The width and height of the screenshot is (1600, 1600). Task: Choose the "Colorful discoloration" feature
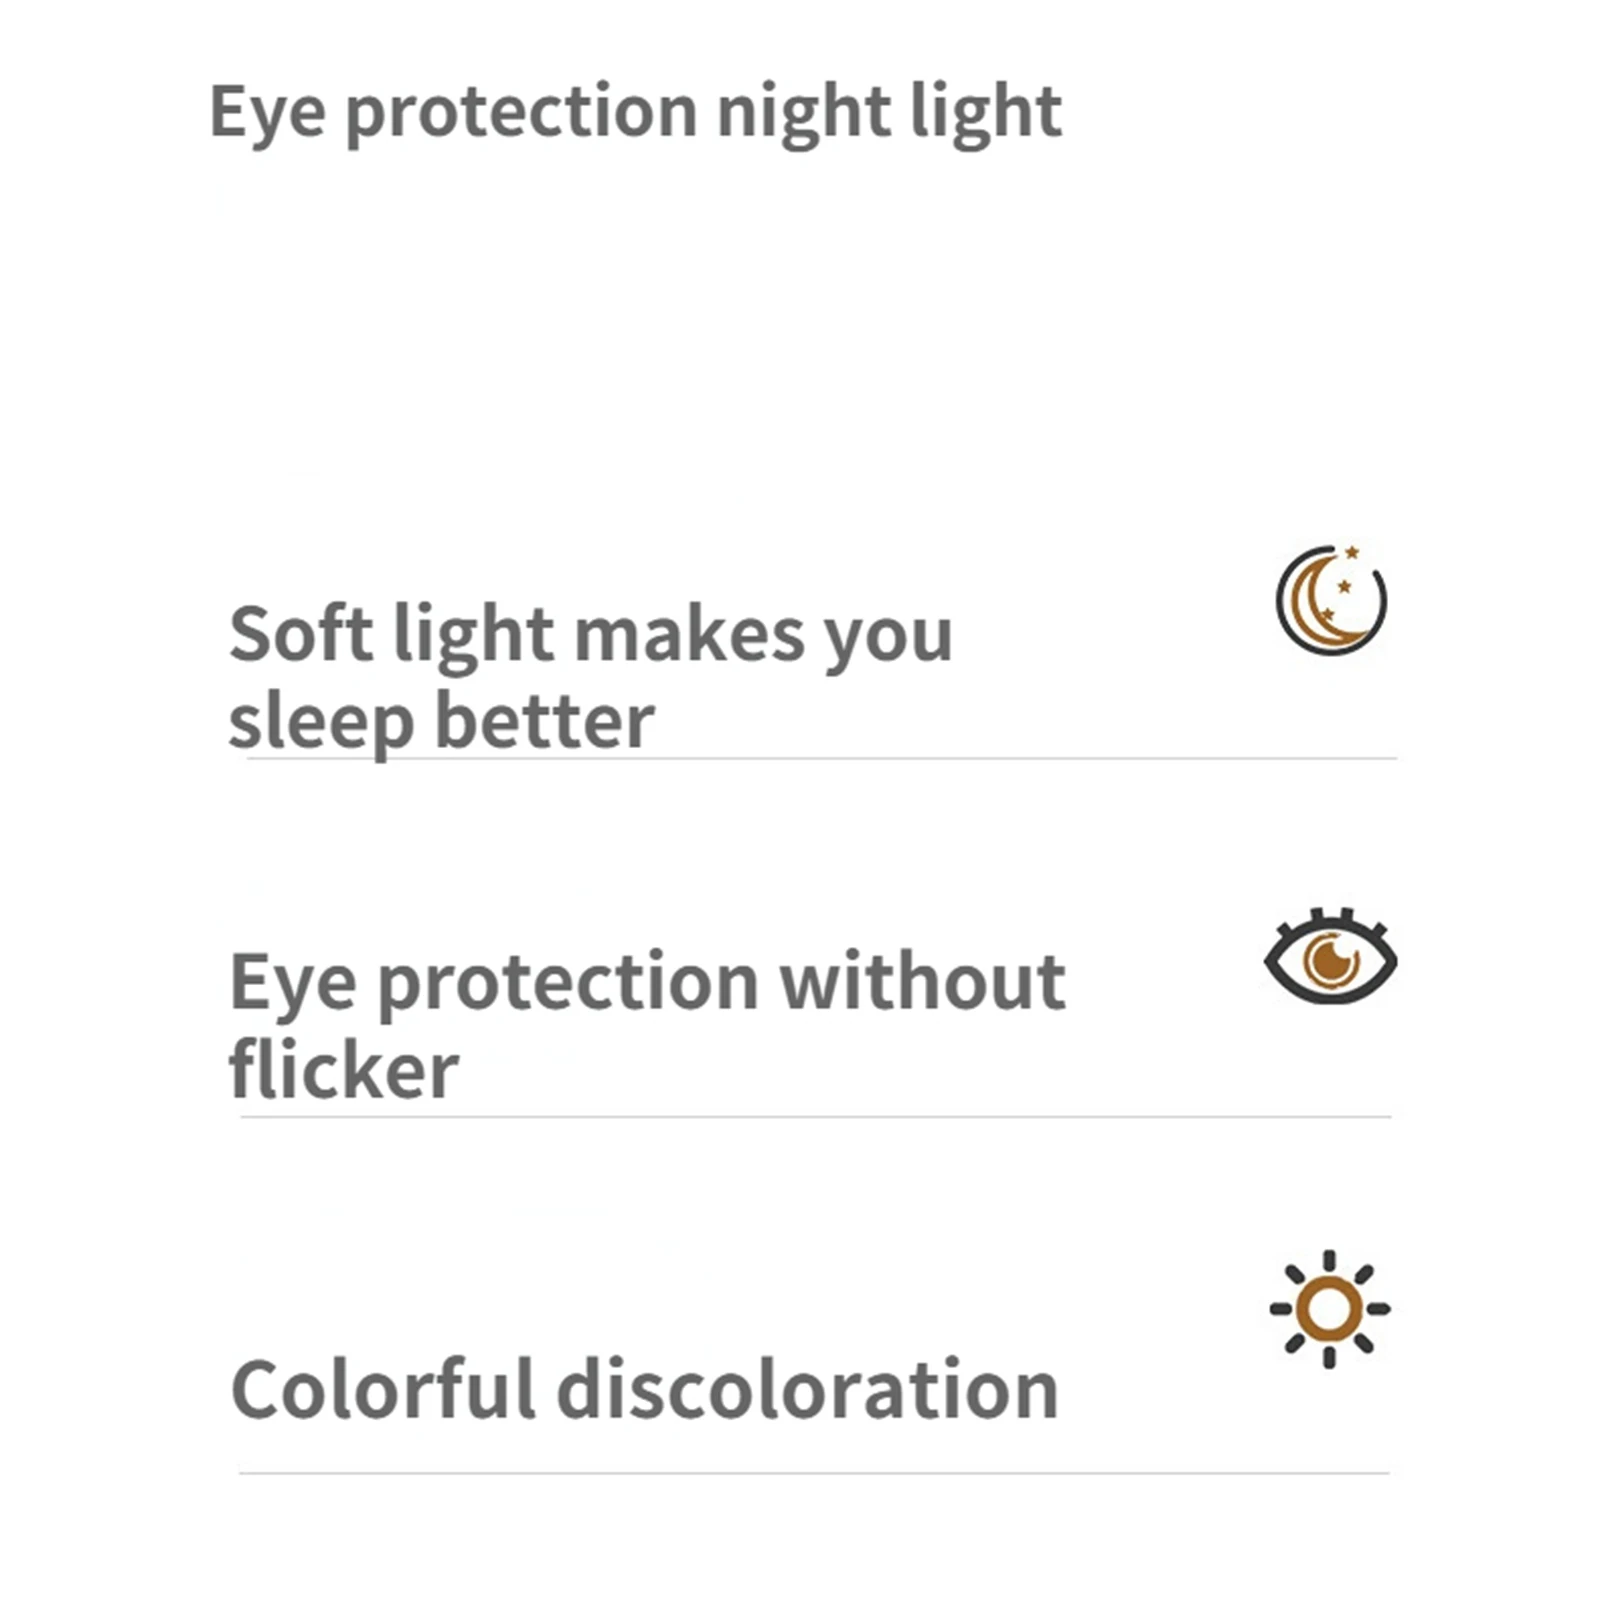[644, 1390]
